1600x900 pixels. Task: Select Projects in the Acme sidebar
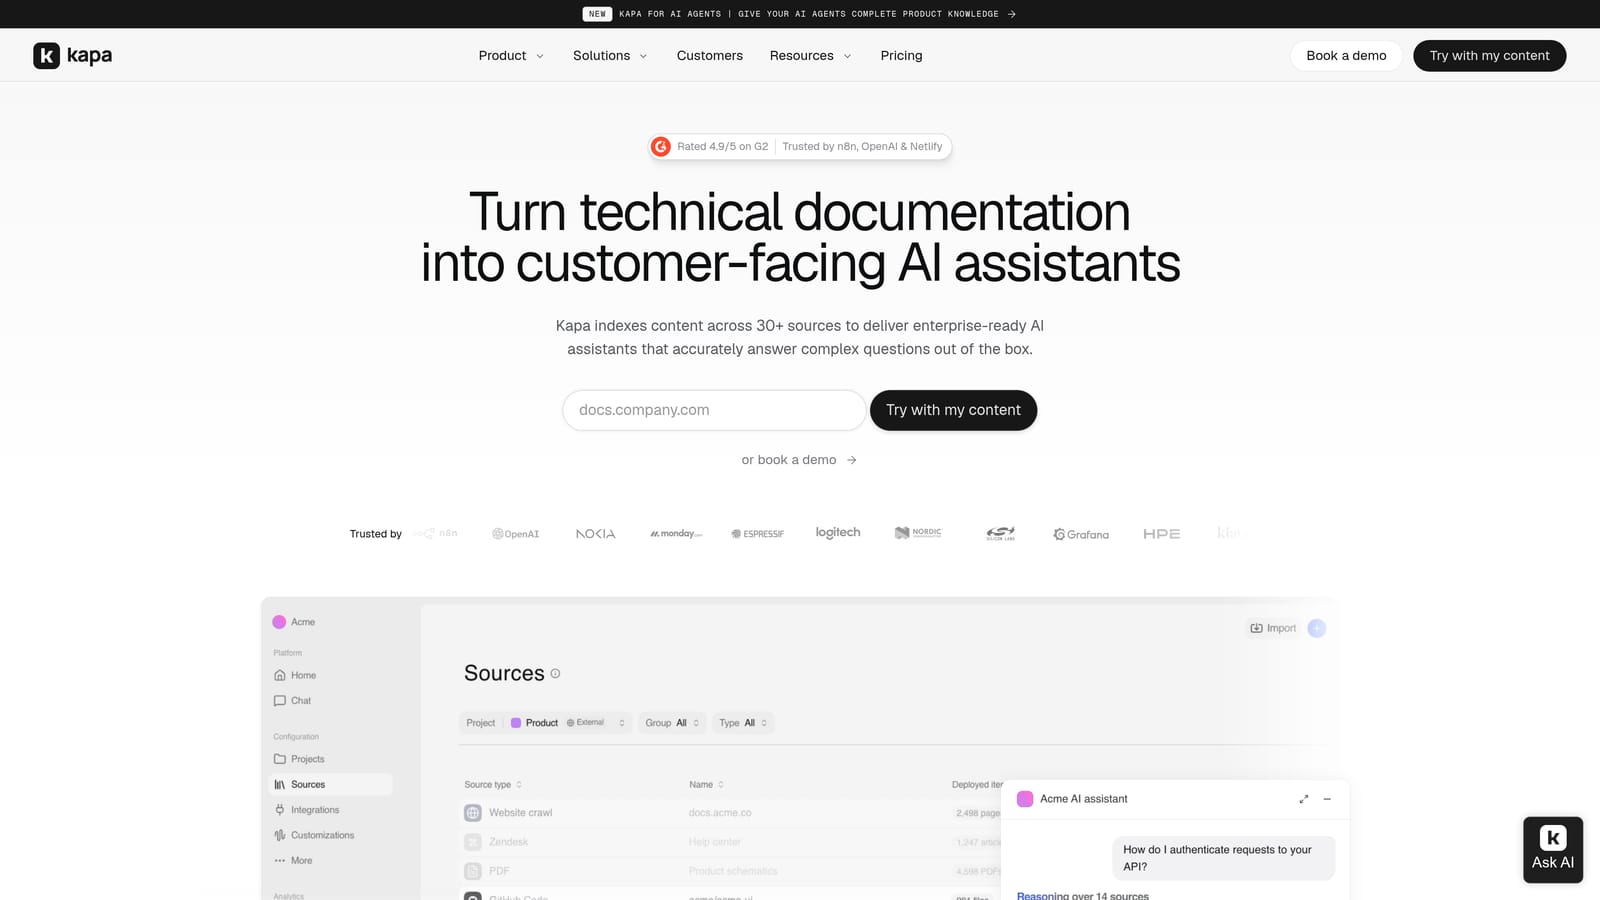pyautogui.click(x=307, y=759)
